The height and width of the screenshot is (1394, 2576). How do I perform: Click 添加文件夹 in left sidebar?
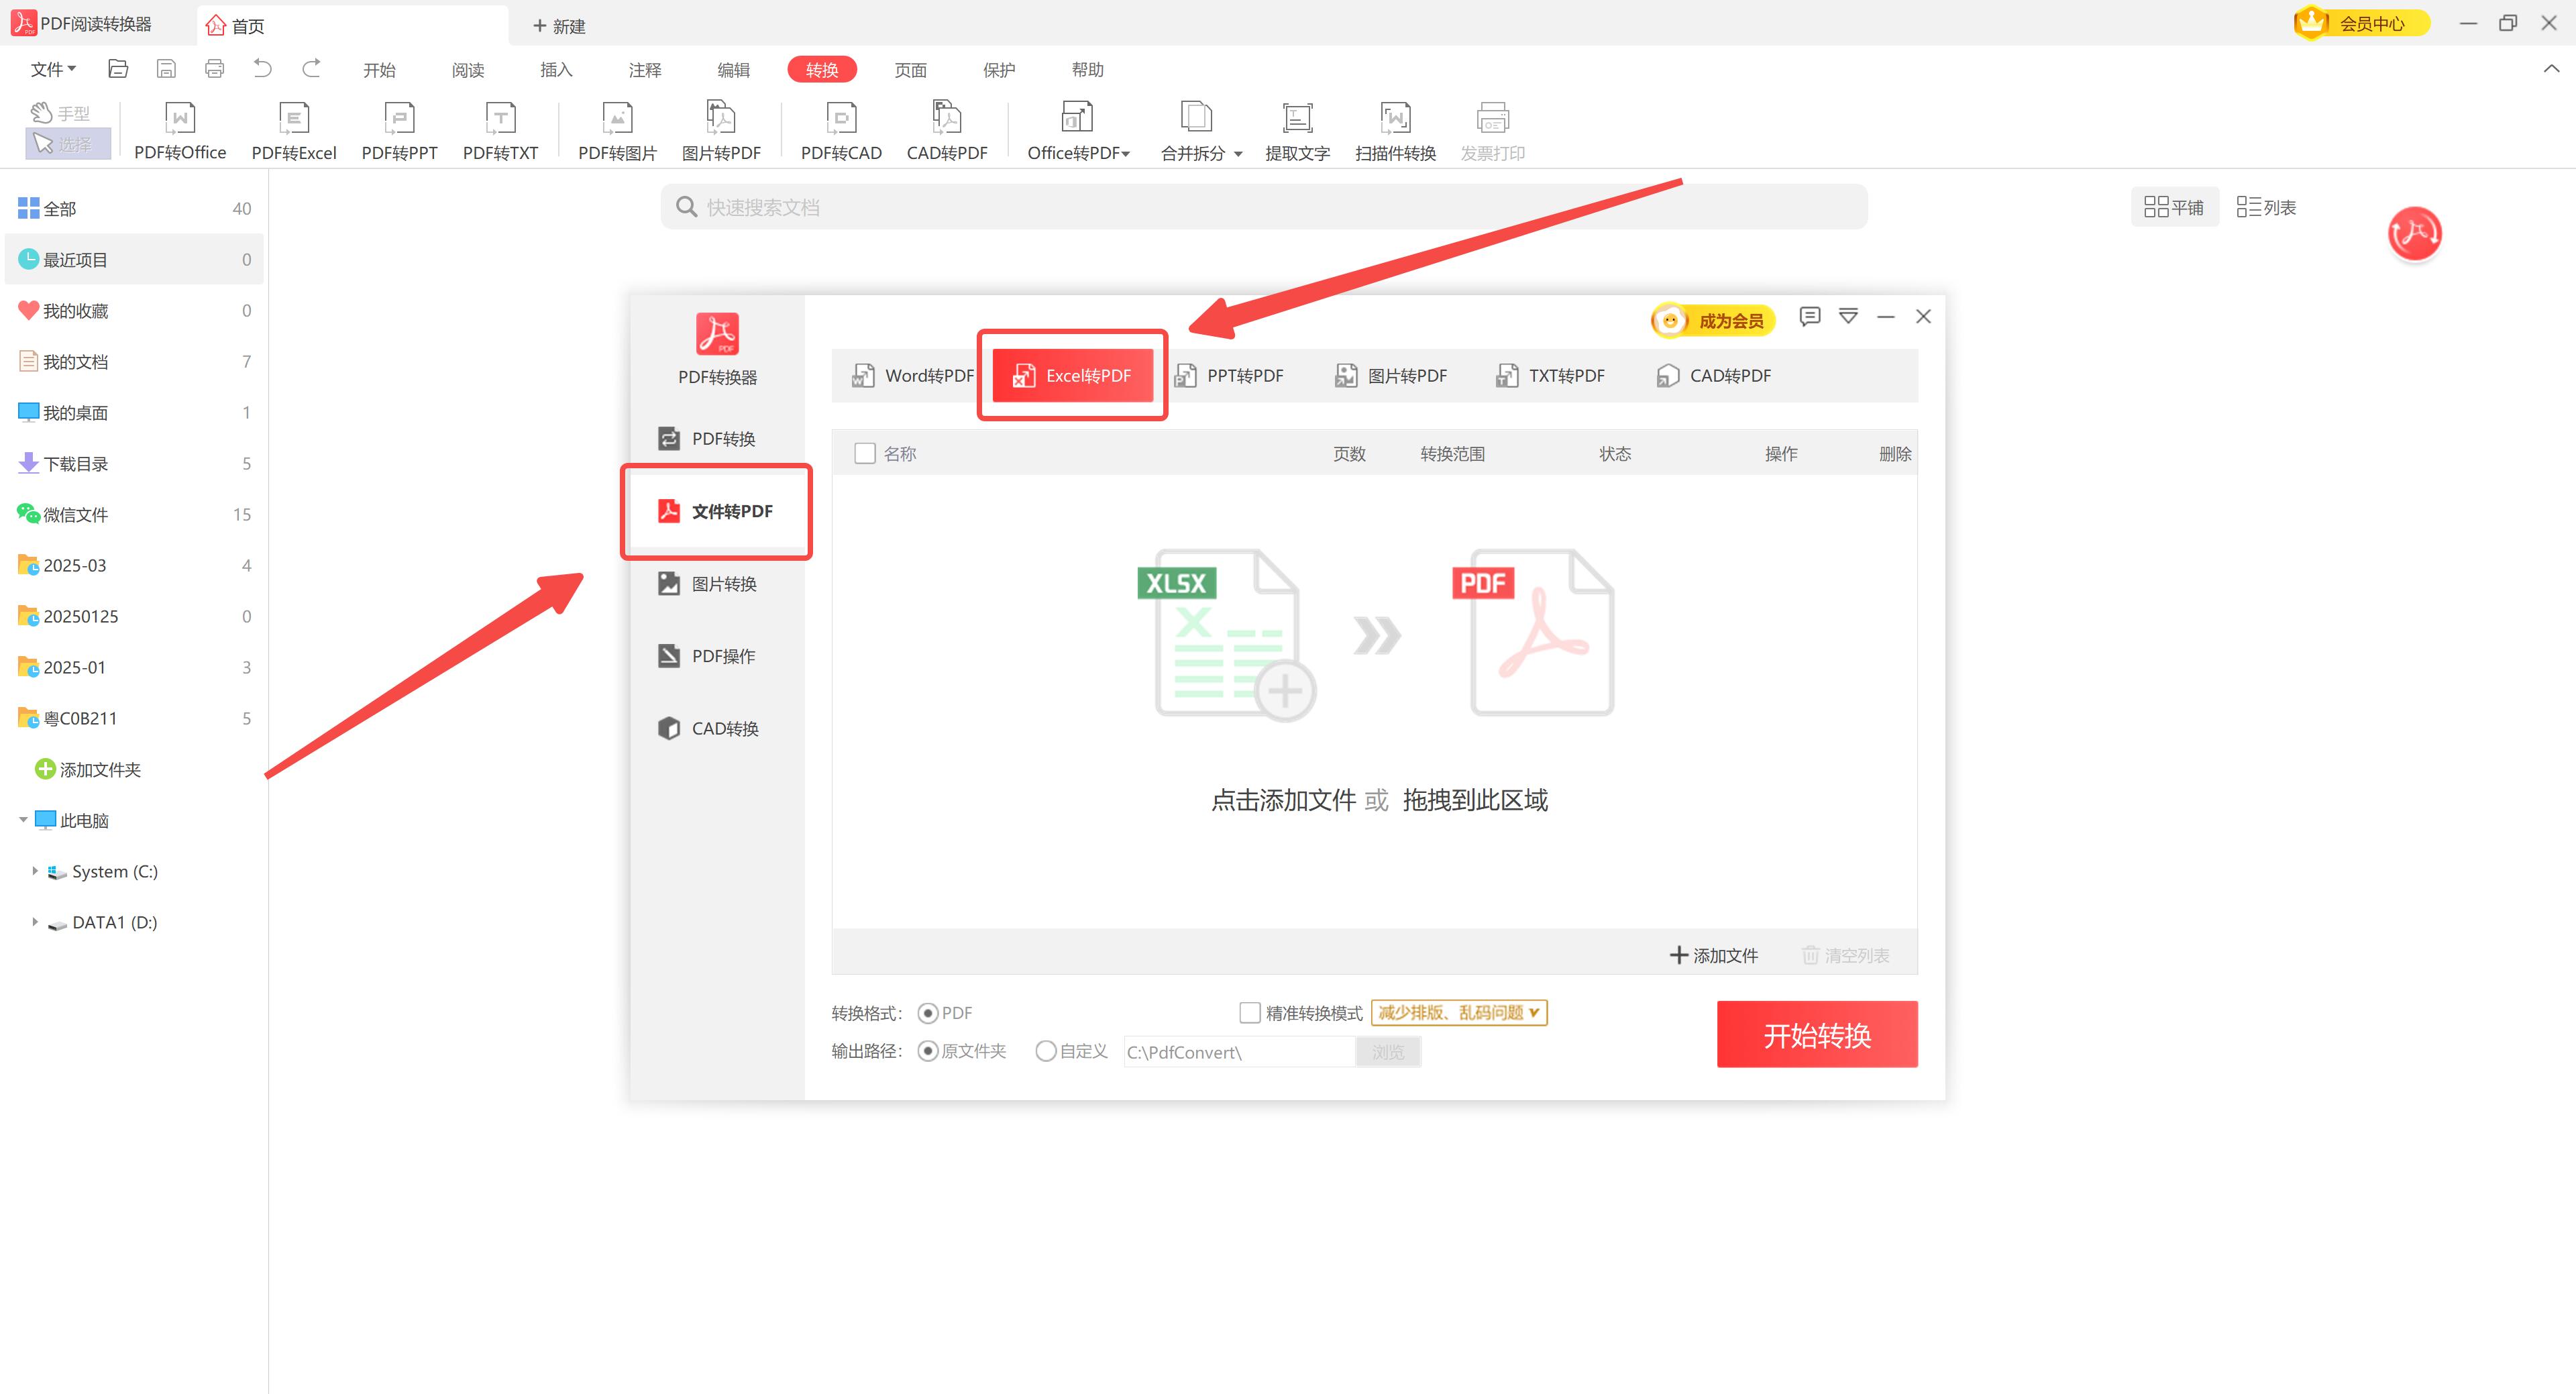tap(88, 770)
